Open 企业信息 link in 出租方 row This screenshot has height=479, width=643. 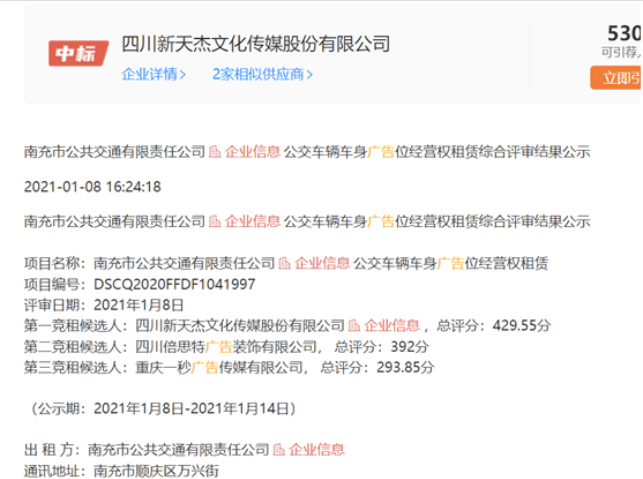pyautogui.click(x=317, y=450)
